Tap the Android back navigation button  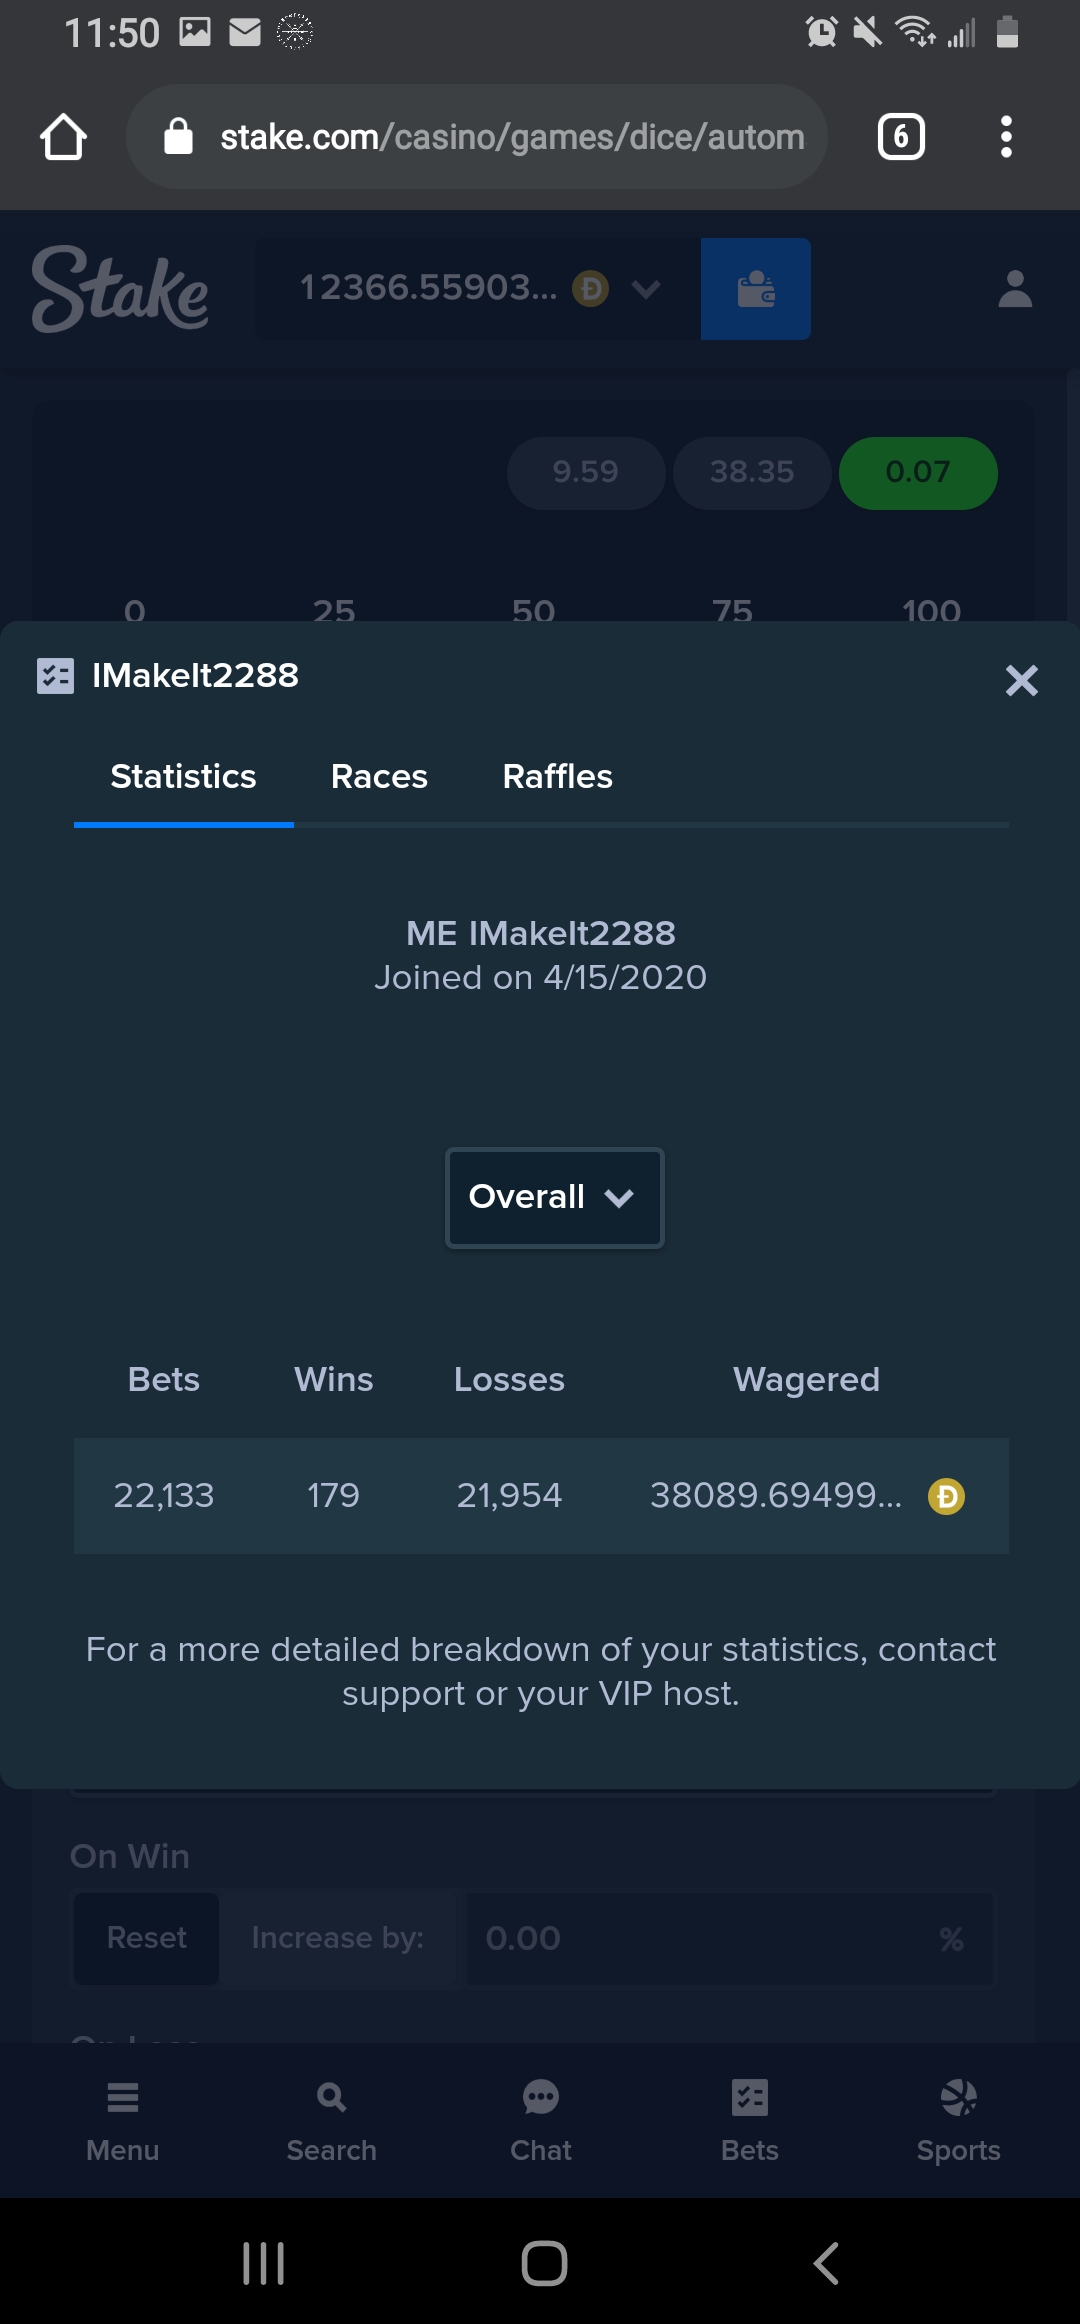[x=826, y=2263]
